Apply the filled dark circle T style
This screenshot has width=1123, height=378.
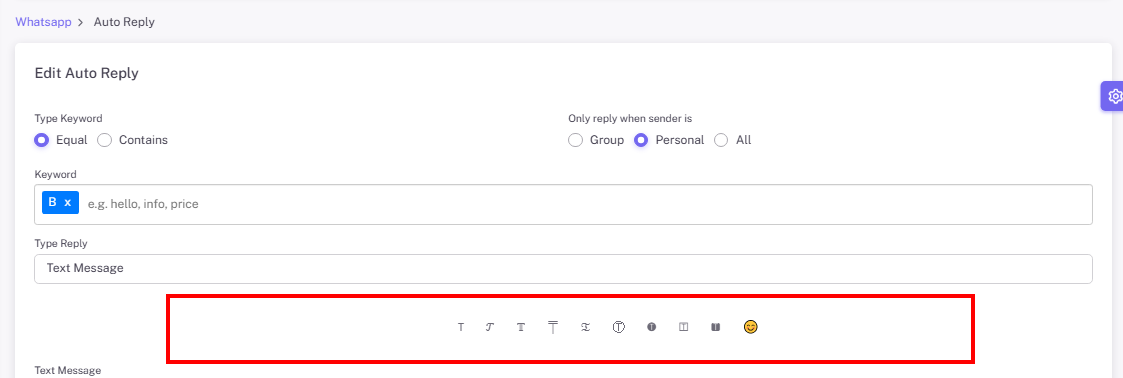[652, 327]
